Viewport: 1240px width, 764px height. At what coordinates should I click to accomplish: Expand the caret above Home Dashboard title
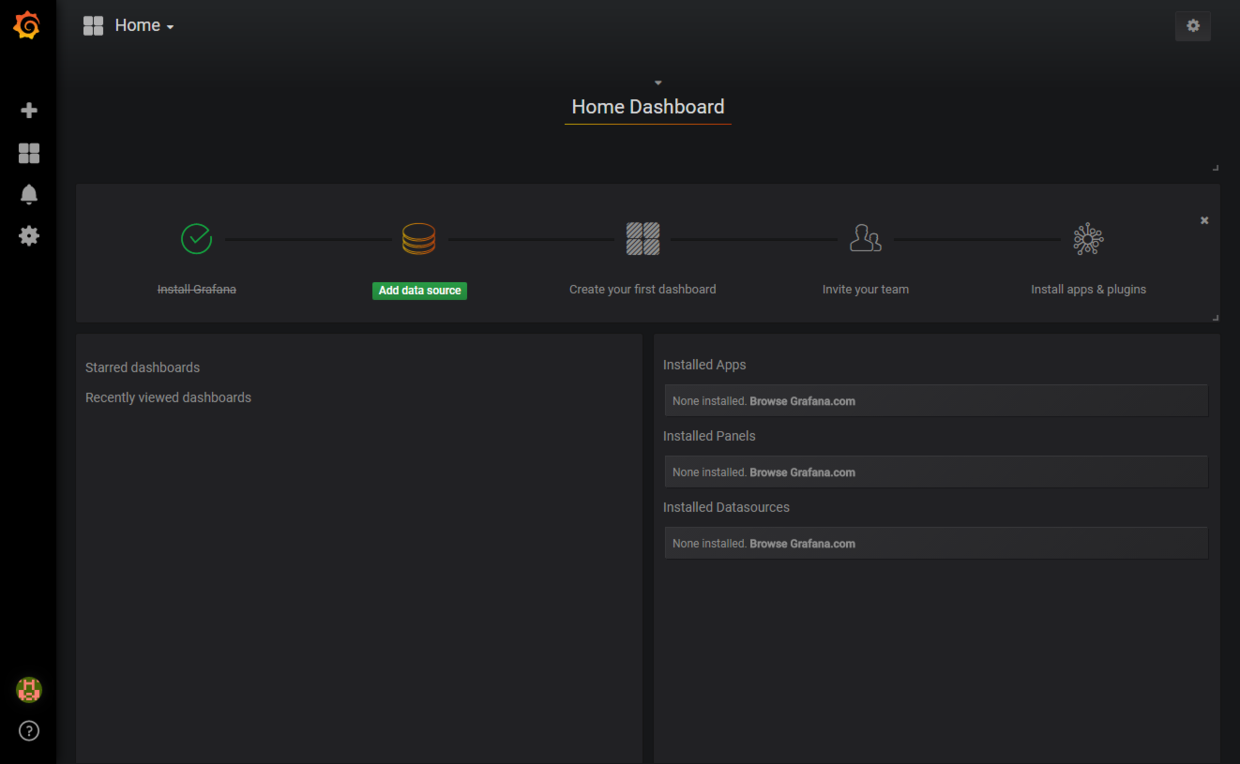click(x=658, y=83)
